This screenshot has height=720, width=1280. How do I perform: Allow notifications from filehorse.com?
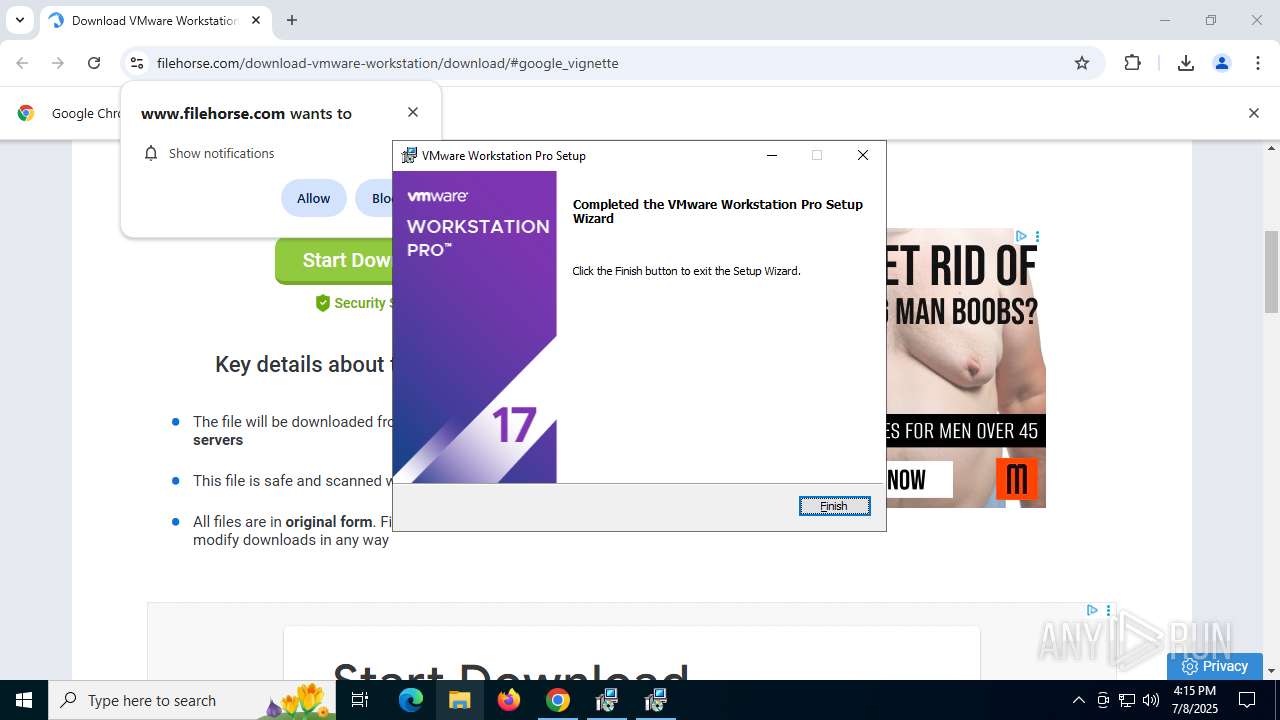pos(313,198)
